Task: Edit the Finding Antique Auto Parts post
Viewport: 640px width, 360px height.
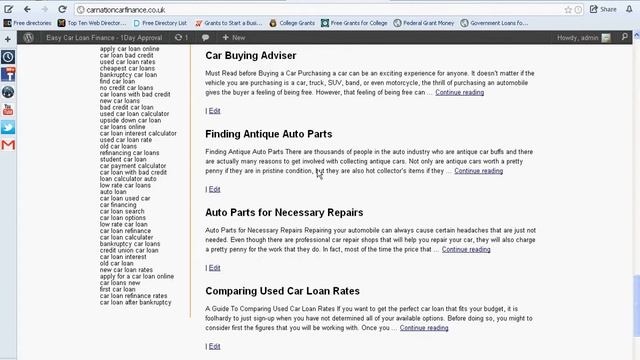Action: tap(214, 189)
